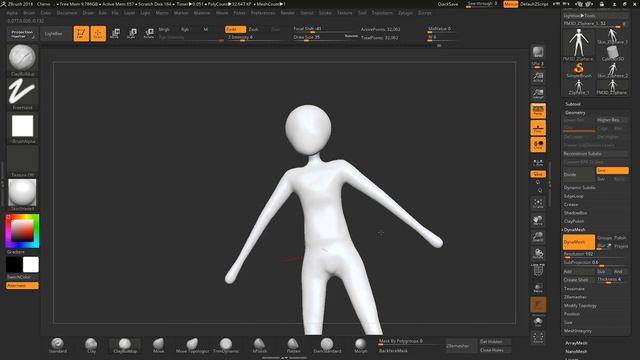The width and height of the screenshot is (640, 360).
Task: Pick the DamStandard brush
Action: click(x=327, y=345)
